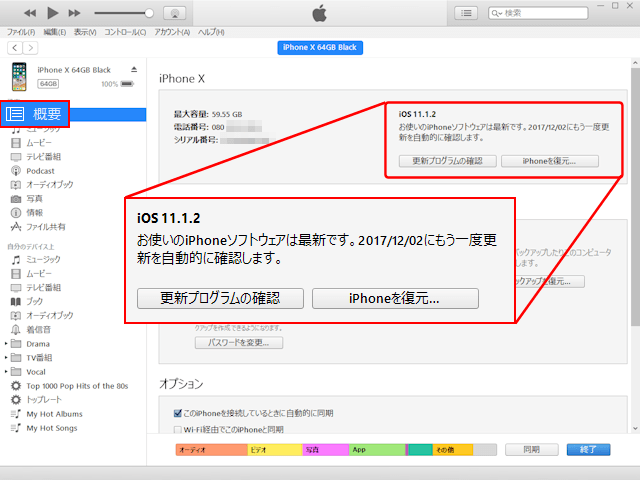Toggle Wi-Fi経由でこのiPhoneと同期 checkbox

click(x=178, y=429)
